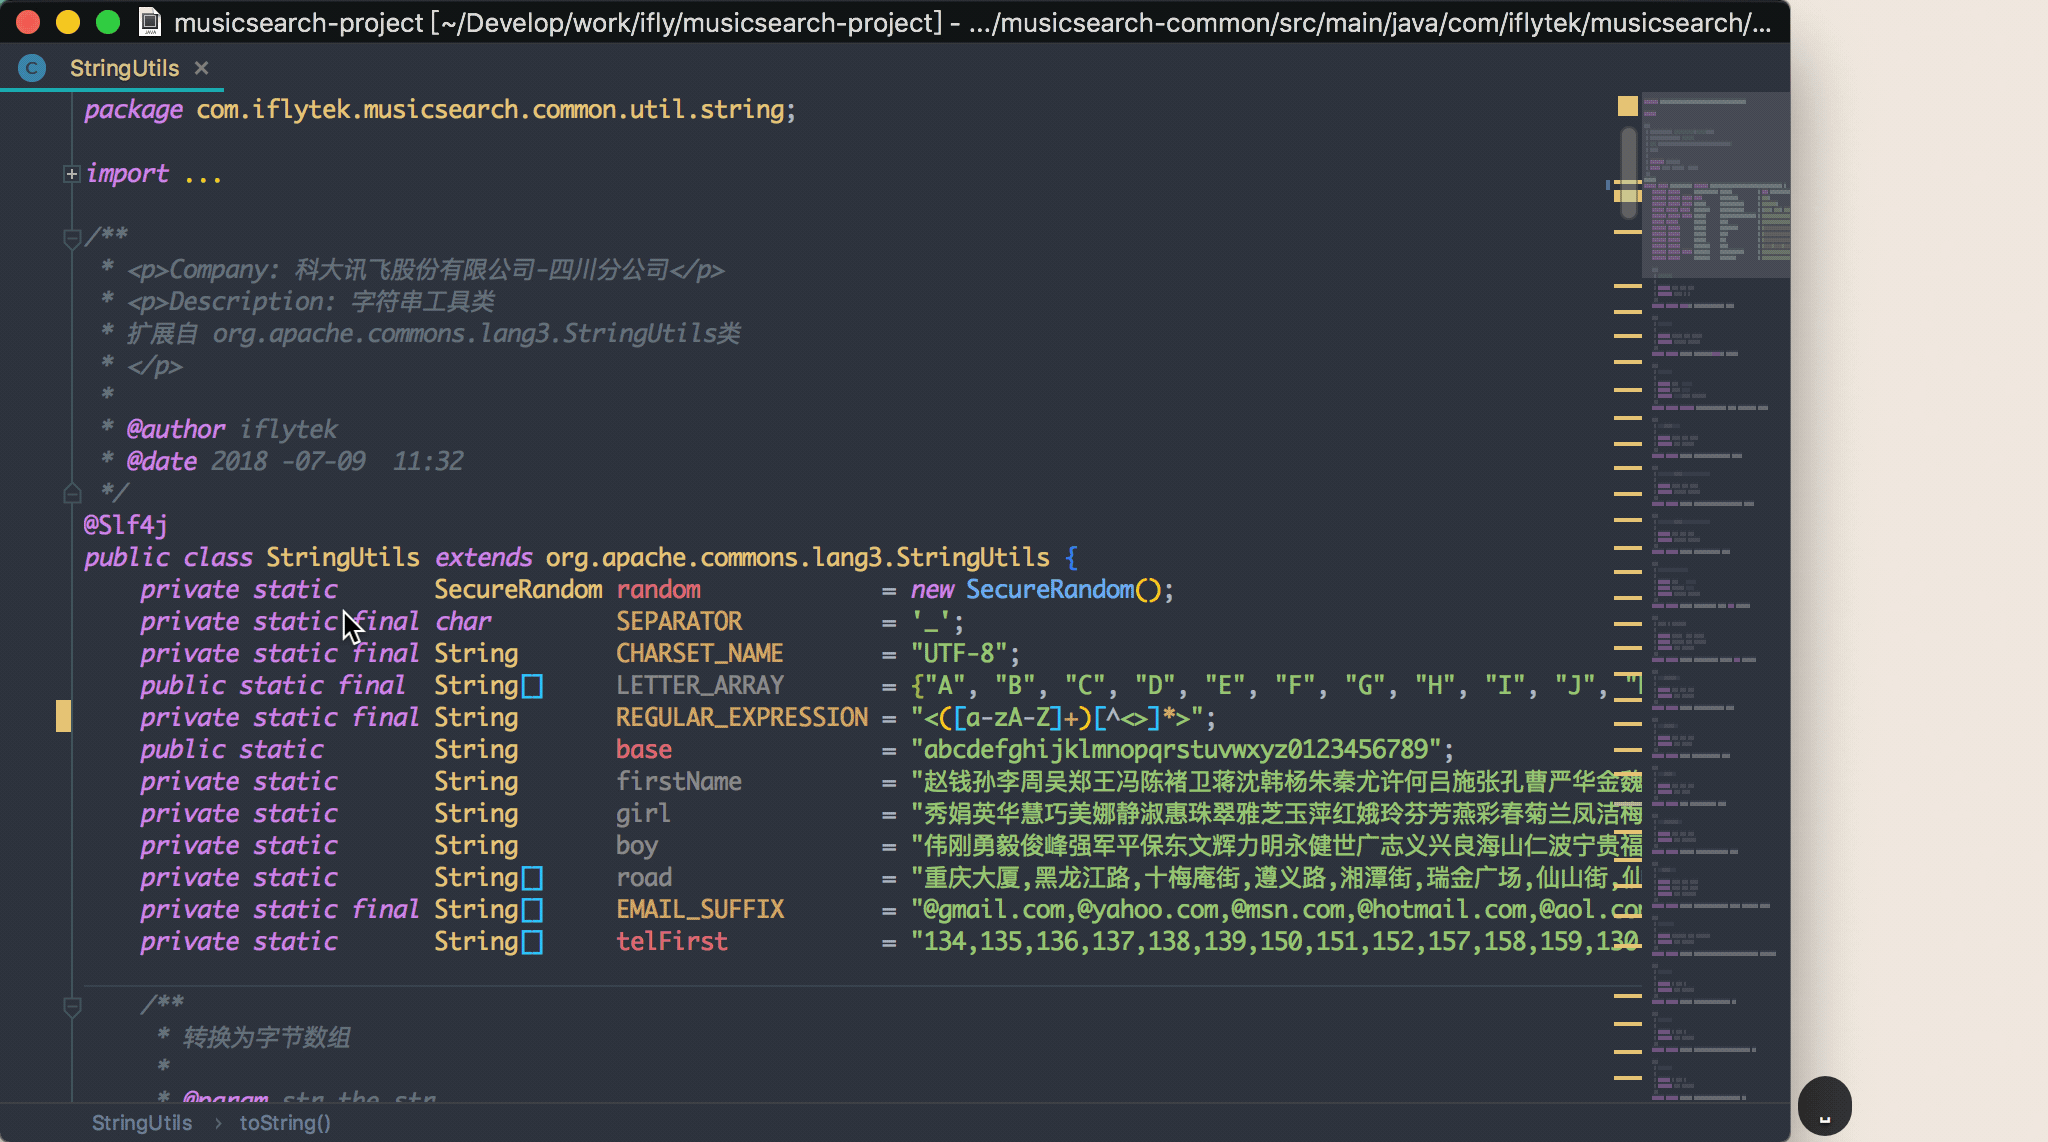The image size is (2048, 1142).
Task: Close the StringUtils editor tab
Action: [201, 68]
